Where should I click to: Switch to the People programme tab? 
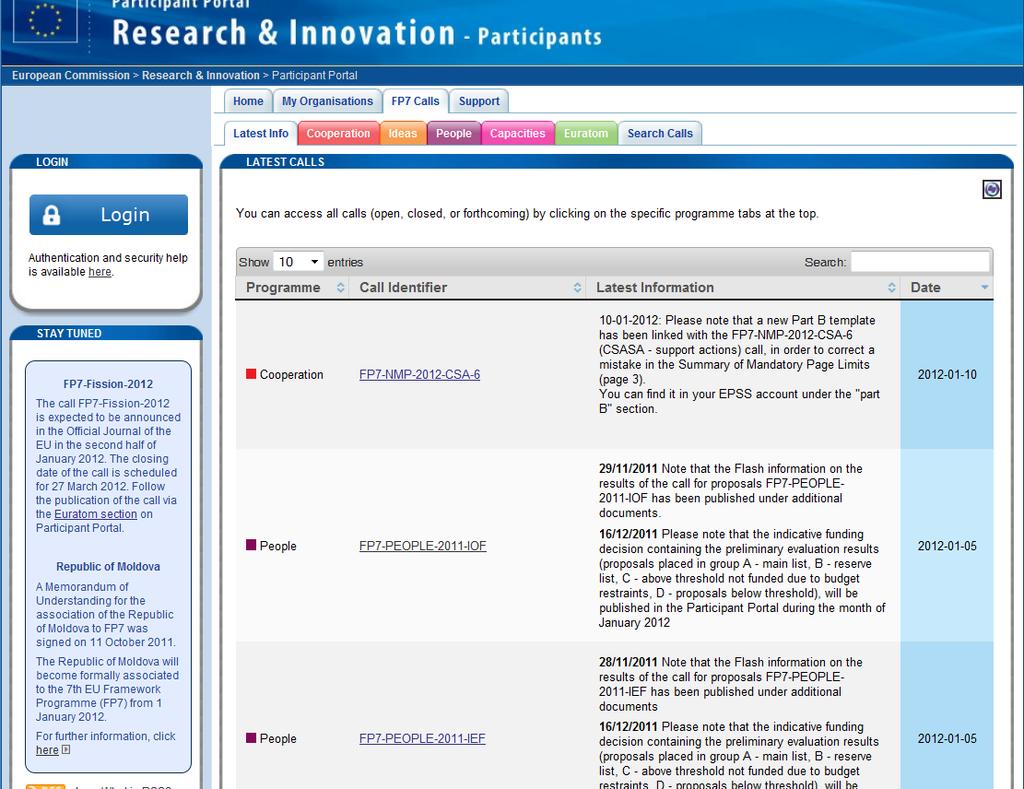(454, 133)
